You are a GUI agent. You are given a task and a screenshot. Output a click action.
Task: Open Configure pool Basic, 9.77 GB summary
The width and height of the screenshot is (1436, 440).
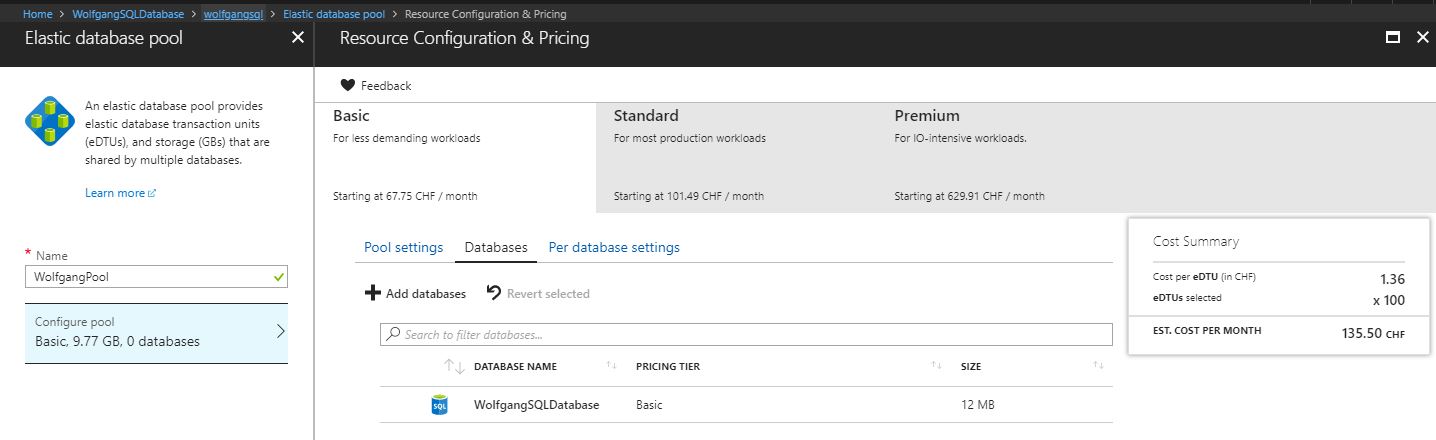point(156,333)
